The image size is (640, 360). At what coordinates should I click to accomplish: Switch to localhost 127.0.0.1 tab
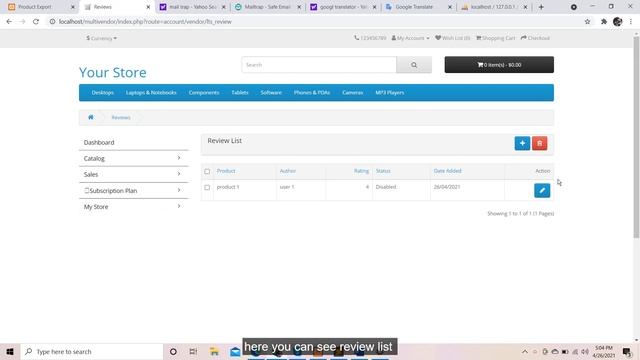point(494,7)
